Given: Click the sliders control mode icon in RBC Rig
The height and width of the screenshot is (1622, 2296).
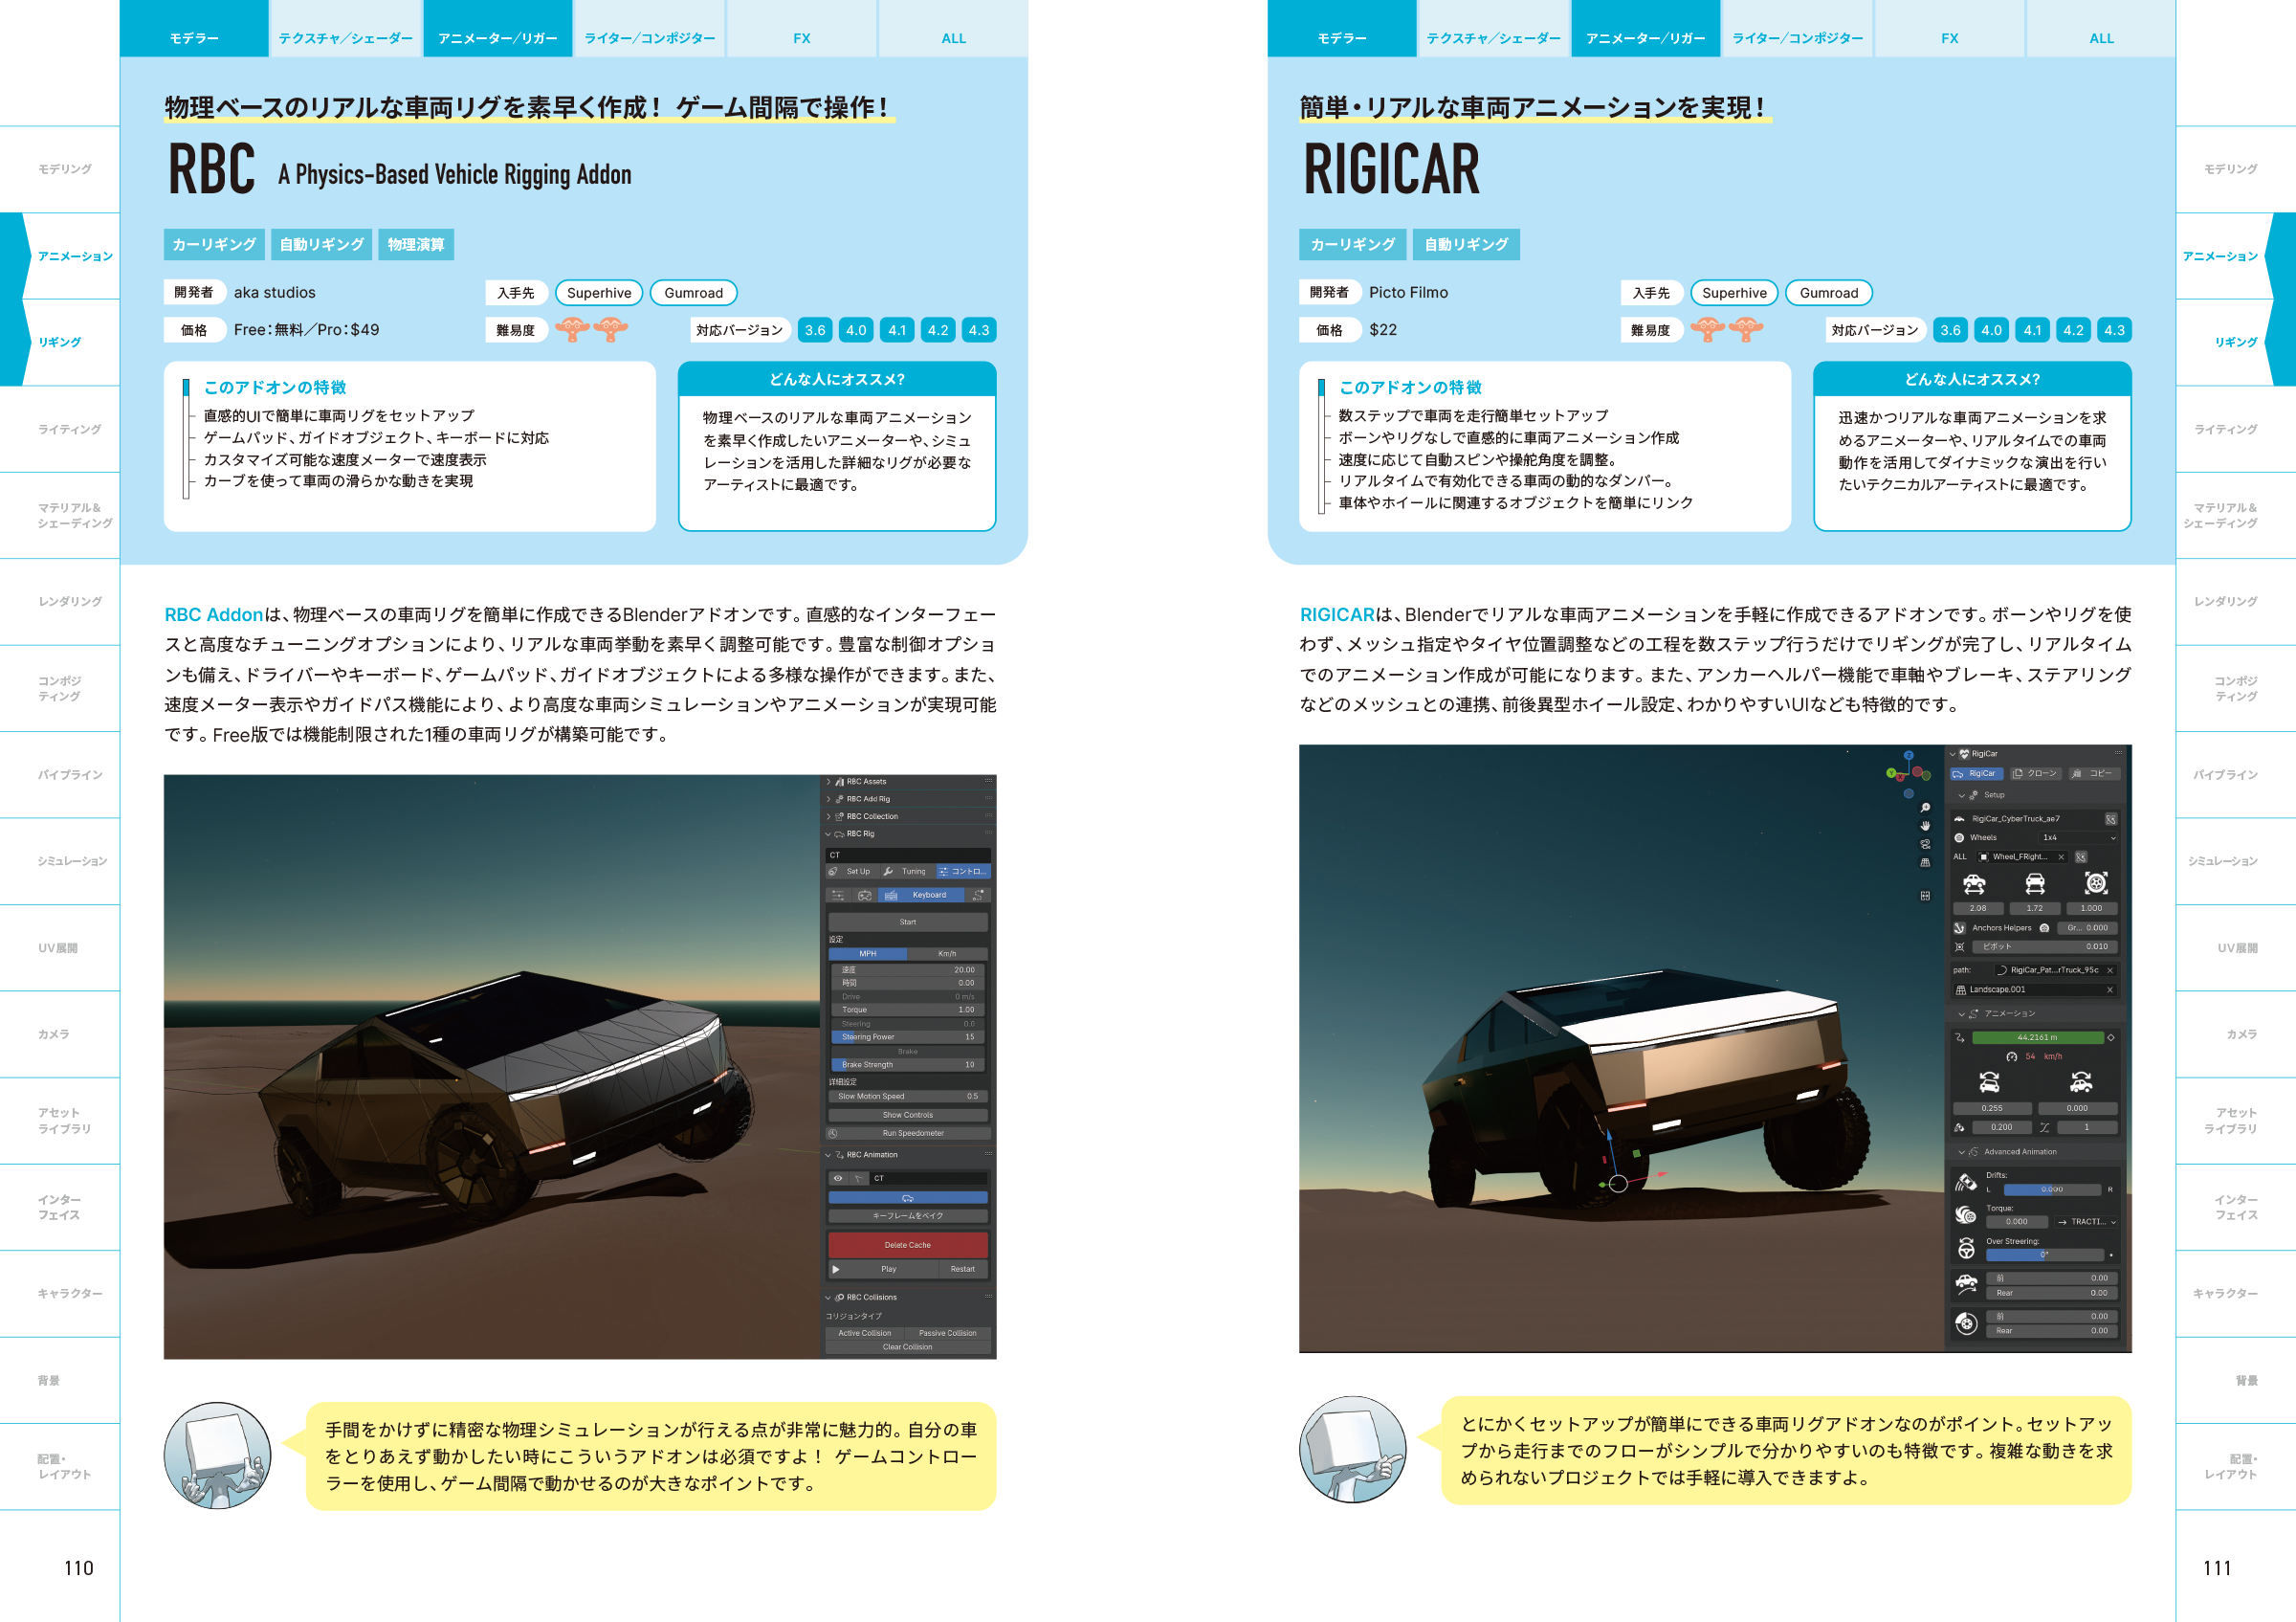Looking at the screenshot, I should [838, 896].
